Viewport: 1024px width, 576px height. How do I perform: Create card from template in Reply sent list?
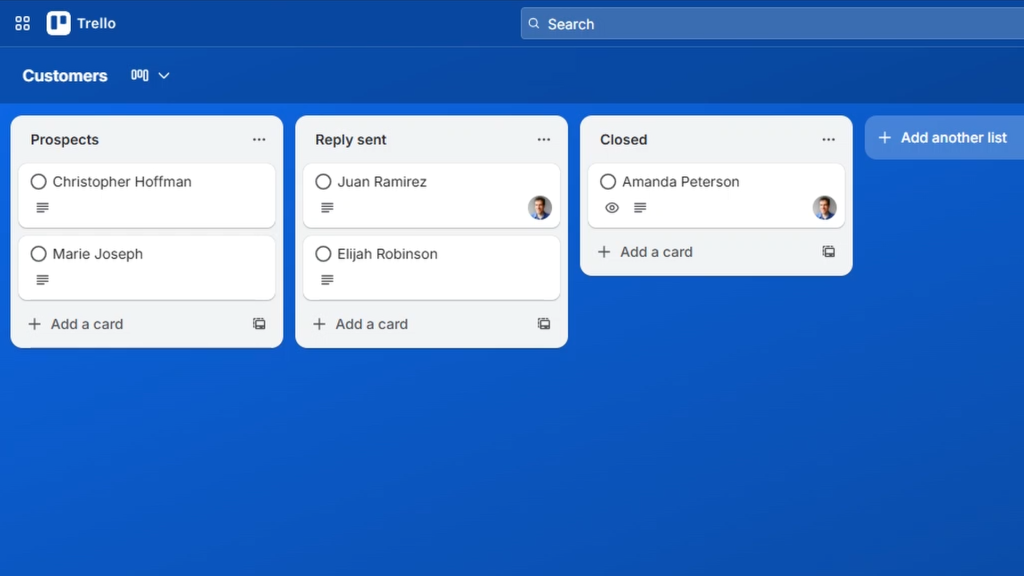point(544,324)
